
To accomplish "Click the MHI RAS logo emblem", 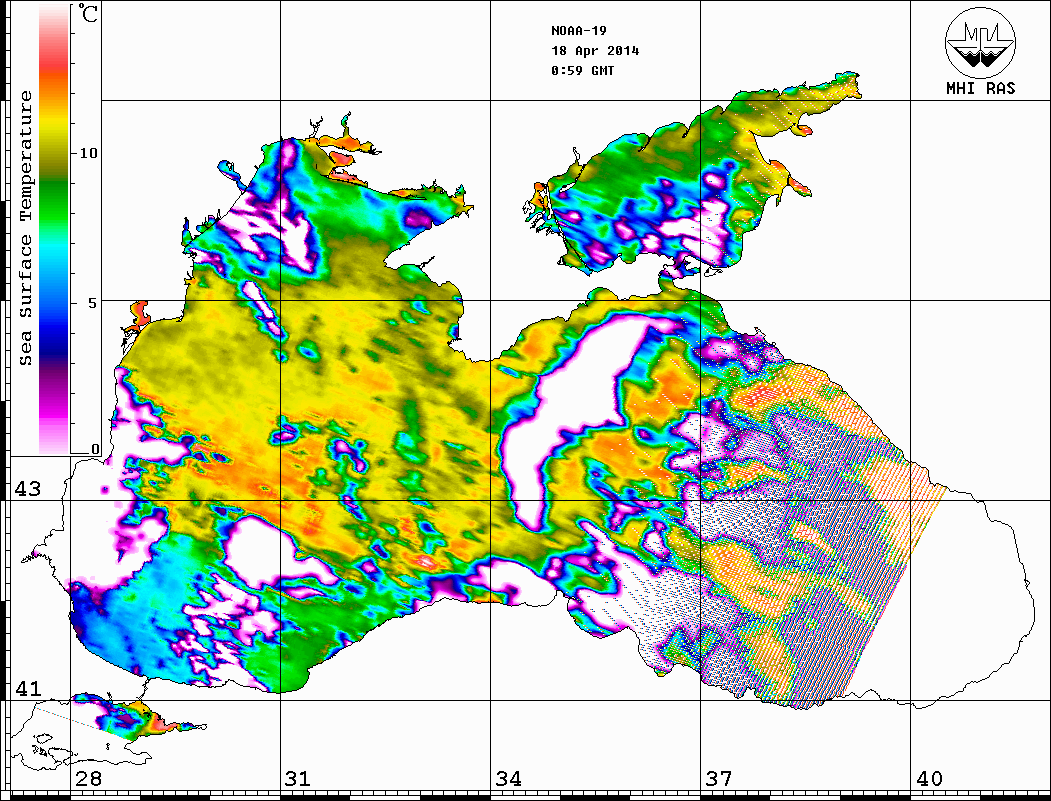I will tap(980, 42).
